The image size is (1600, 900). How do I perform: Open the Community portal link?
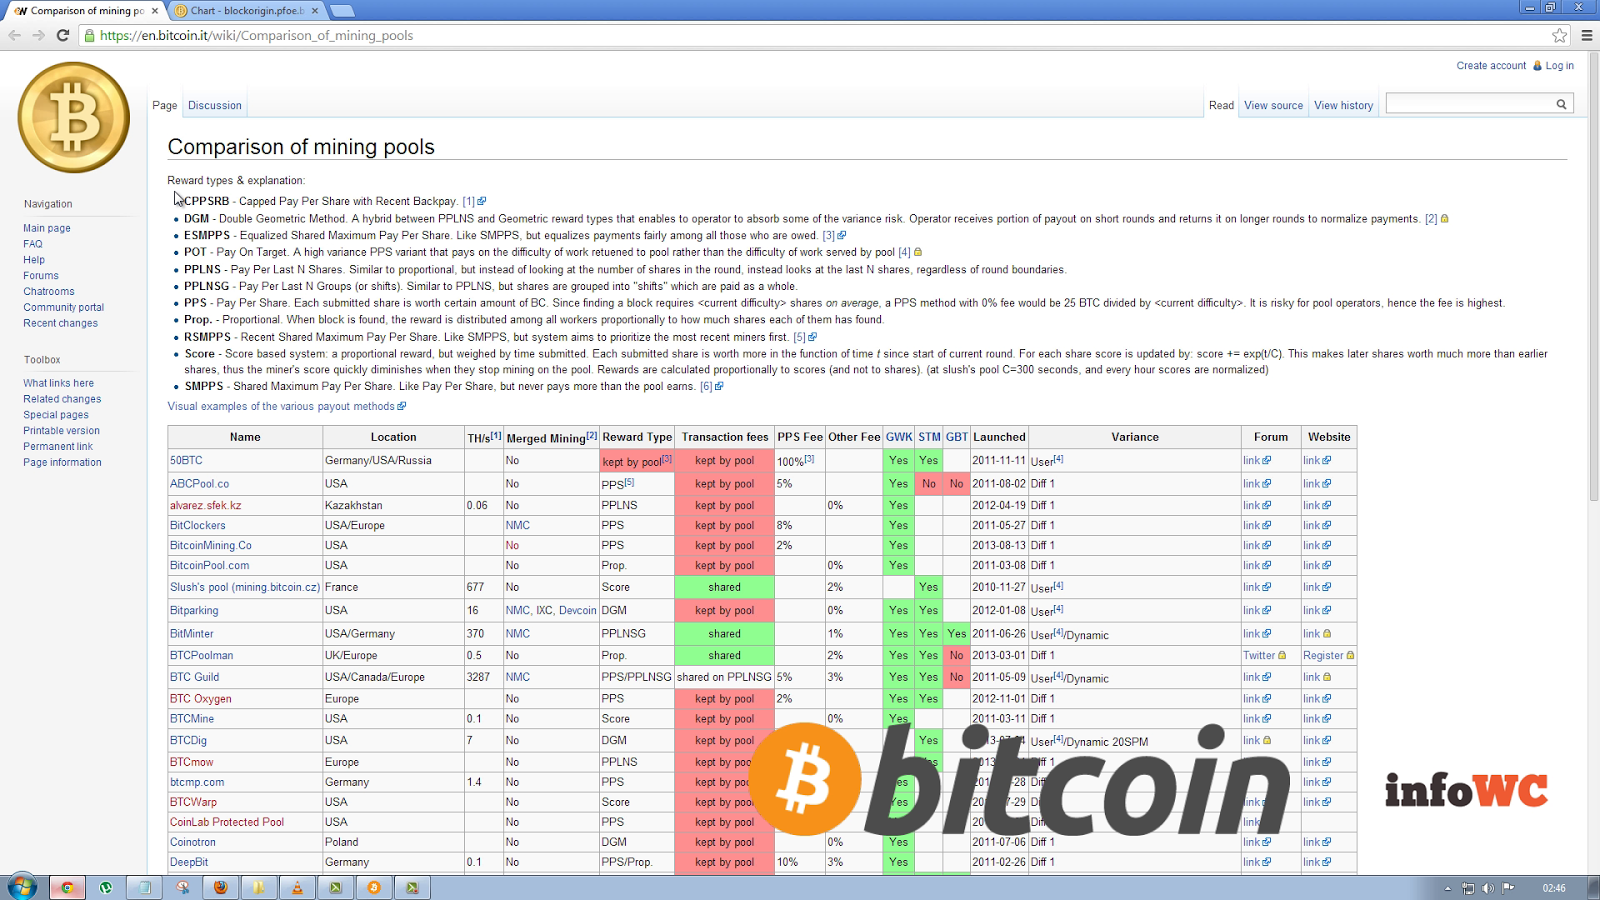[x=64, y=308]
